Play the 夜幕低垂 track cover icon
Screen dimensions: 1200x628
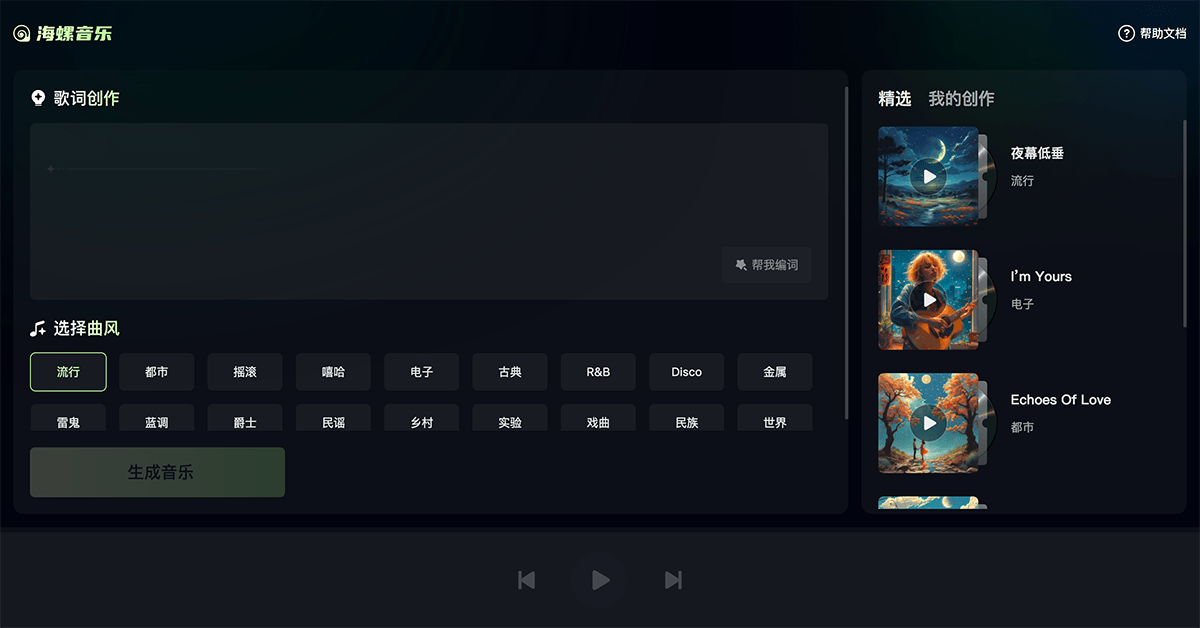930,176
